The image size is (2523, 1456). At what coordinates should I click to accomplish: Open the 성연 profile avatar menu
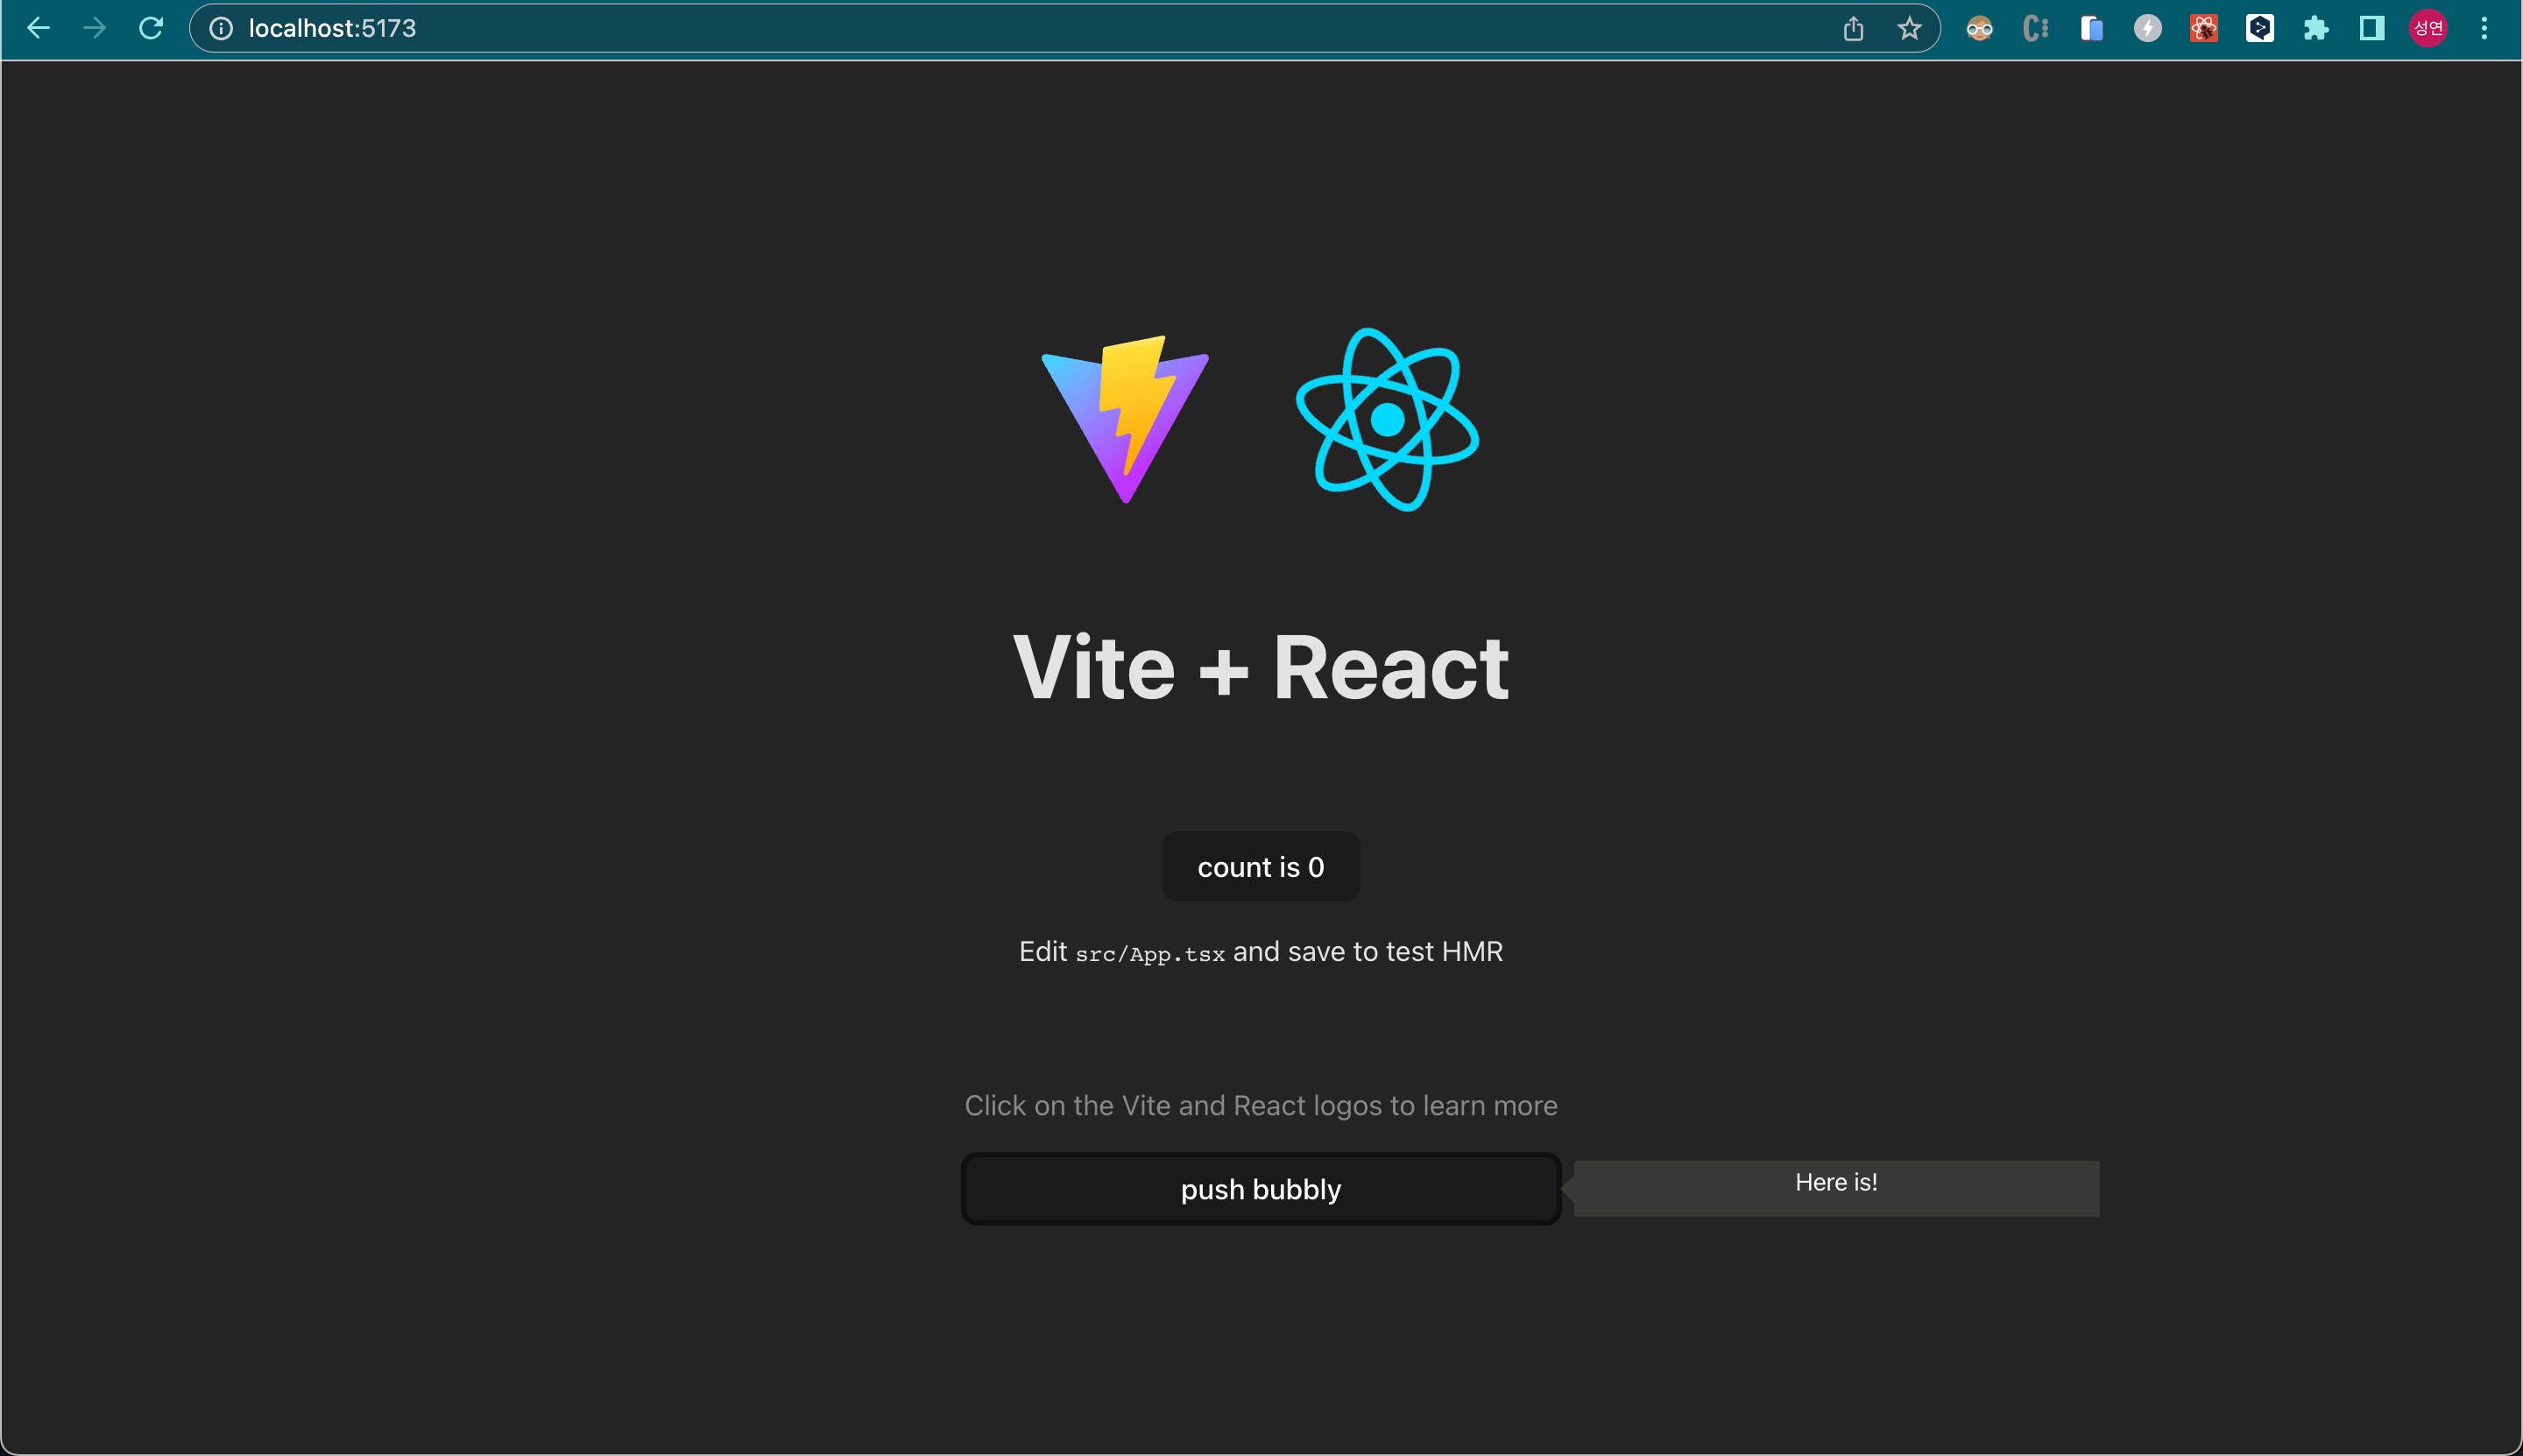(x=2428, y=28)
